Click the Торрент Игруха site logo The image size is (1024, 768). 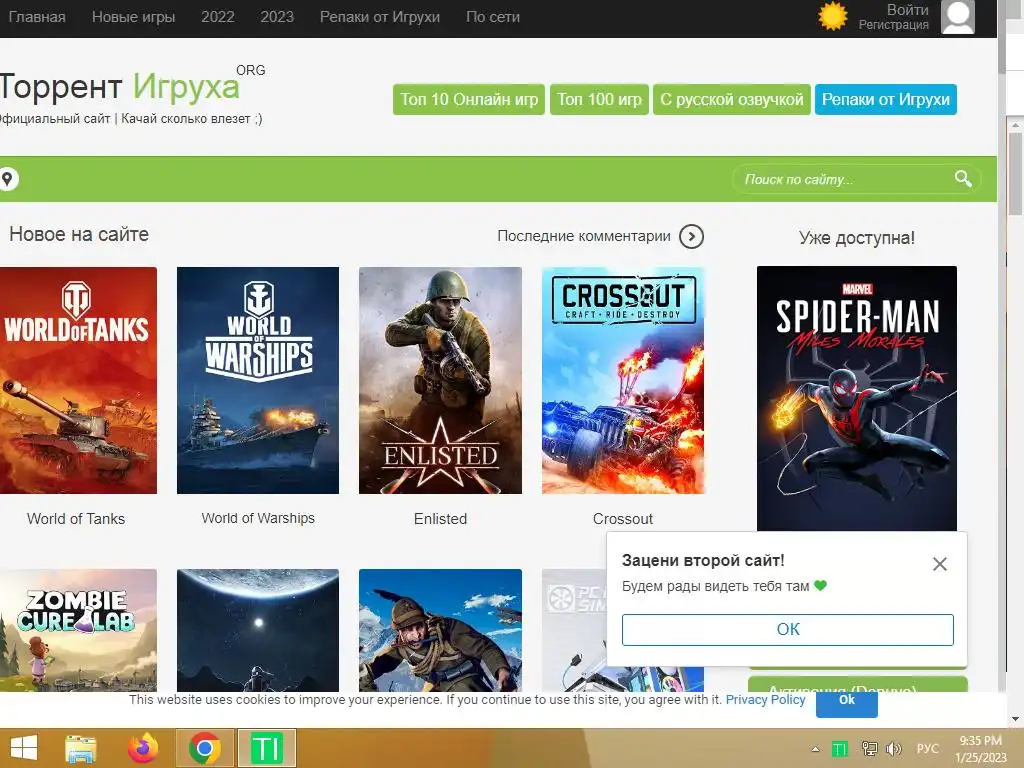pos(121,86)
